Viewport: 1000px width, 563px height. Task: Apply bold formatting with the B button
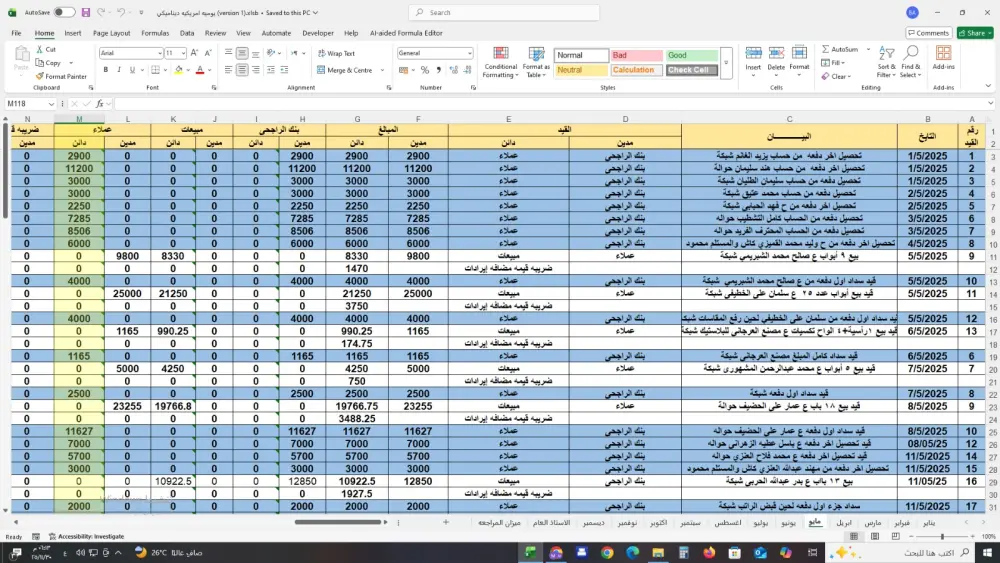[x=106, y=69]
